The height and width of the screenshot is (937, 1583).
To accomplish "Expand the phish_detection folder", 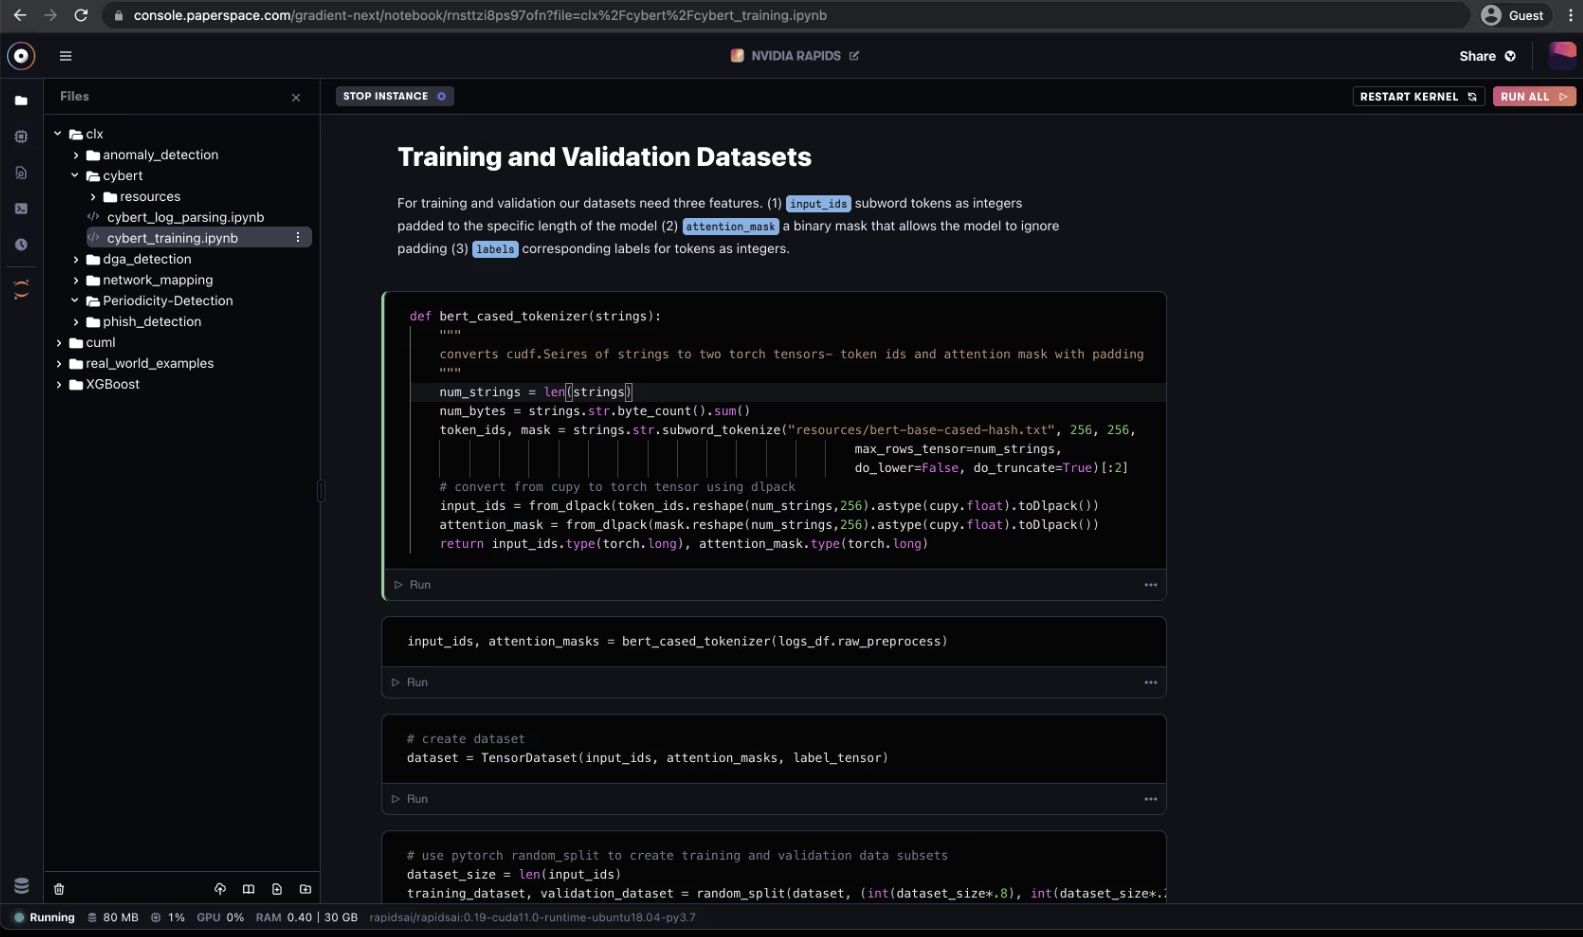I will (76, 322).
